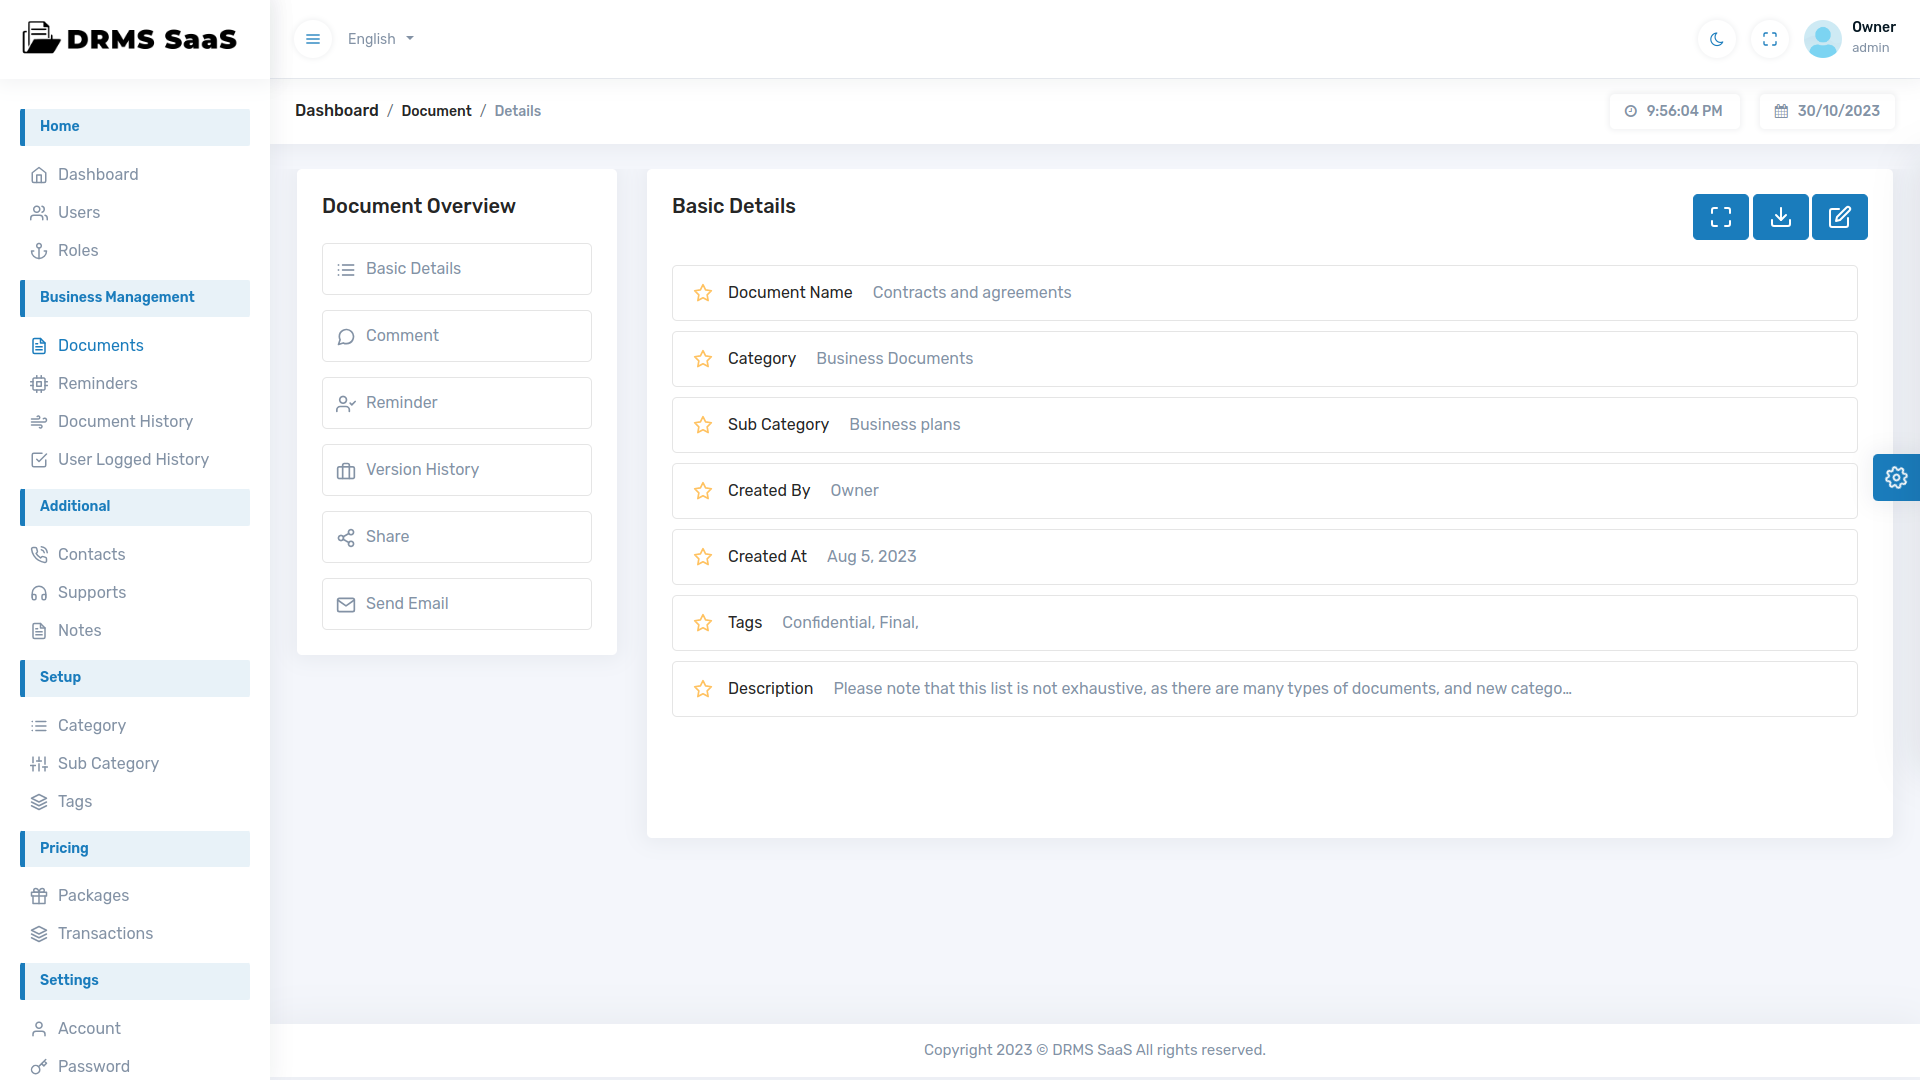Open Sub Category in sidebar Setup
Image resolution: width=1920 pixels, height=1080 pixels.
(108, 763)
